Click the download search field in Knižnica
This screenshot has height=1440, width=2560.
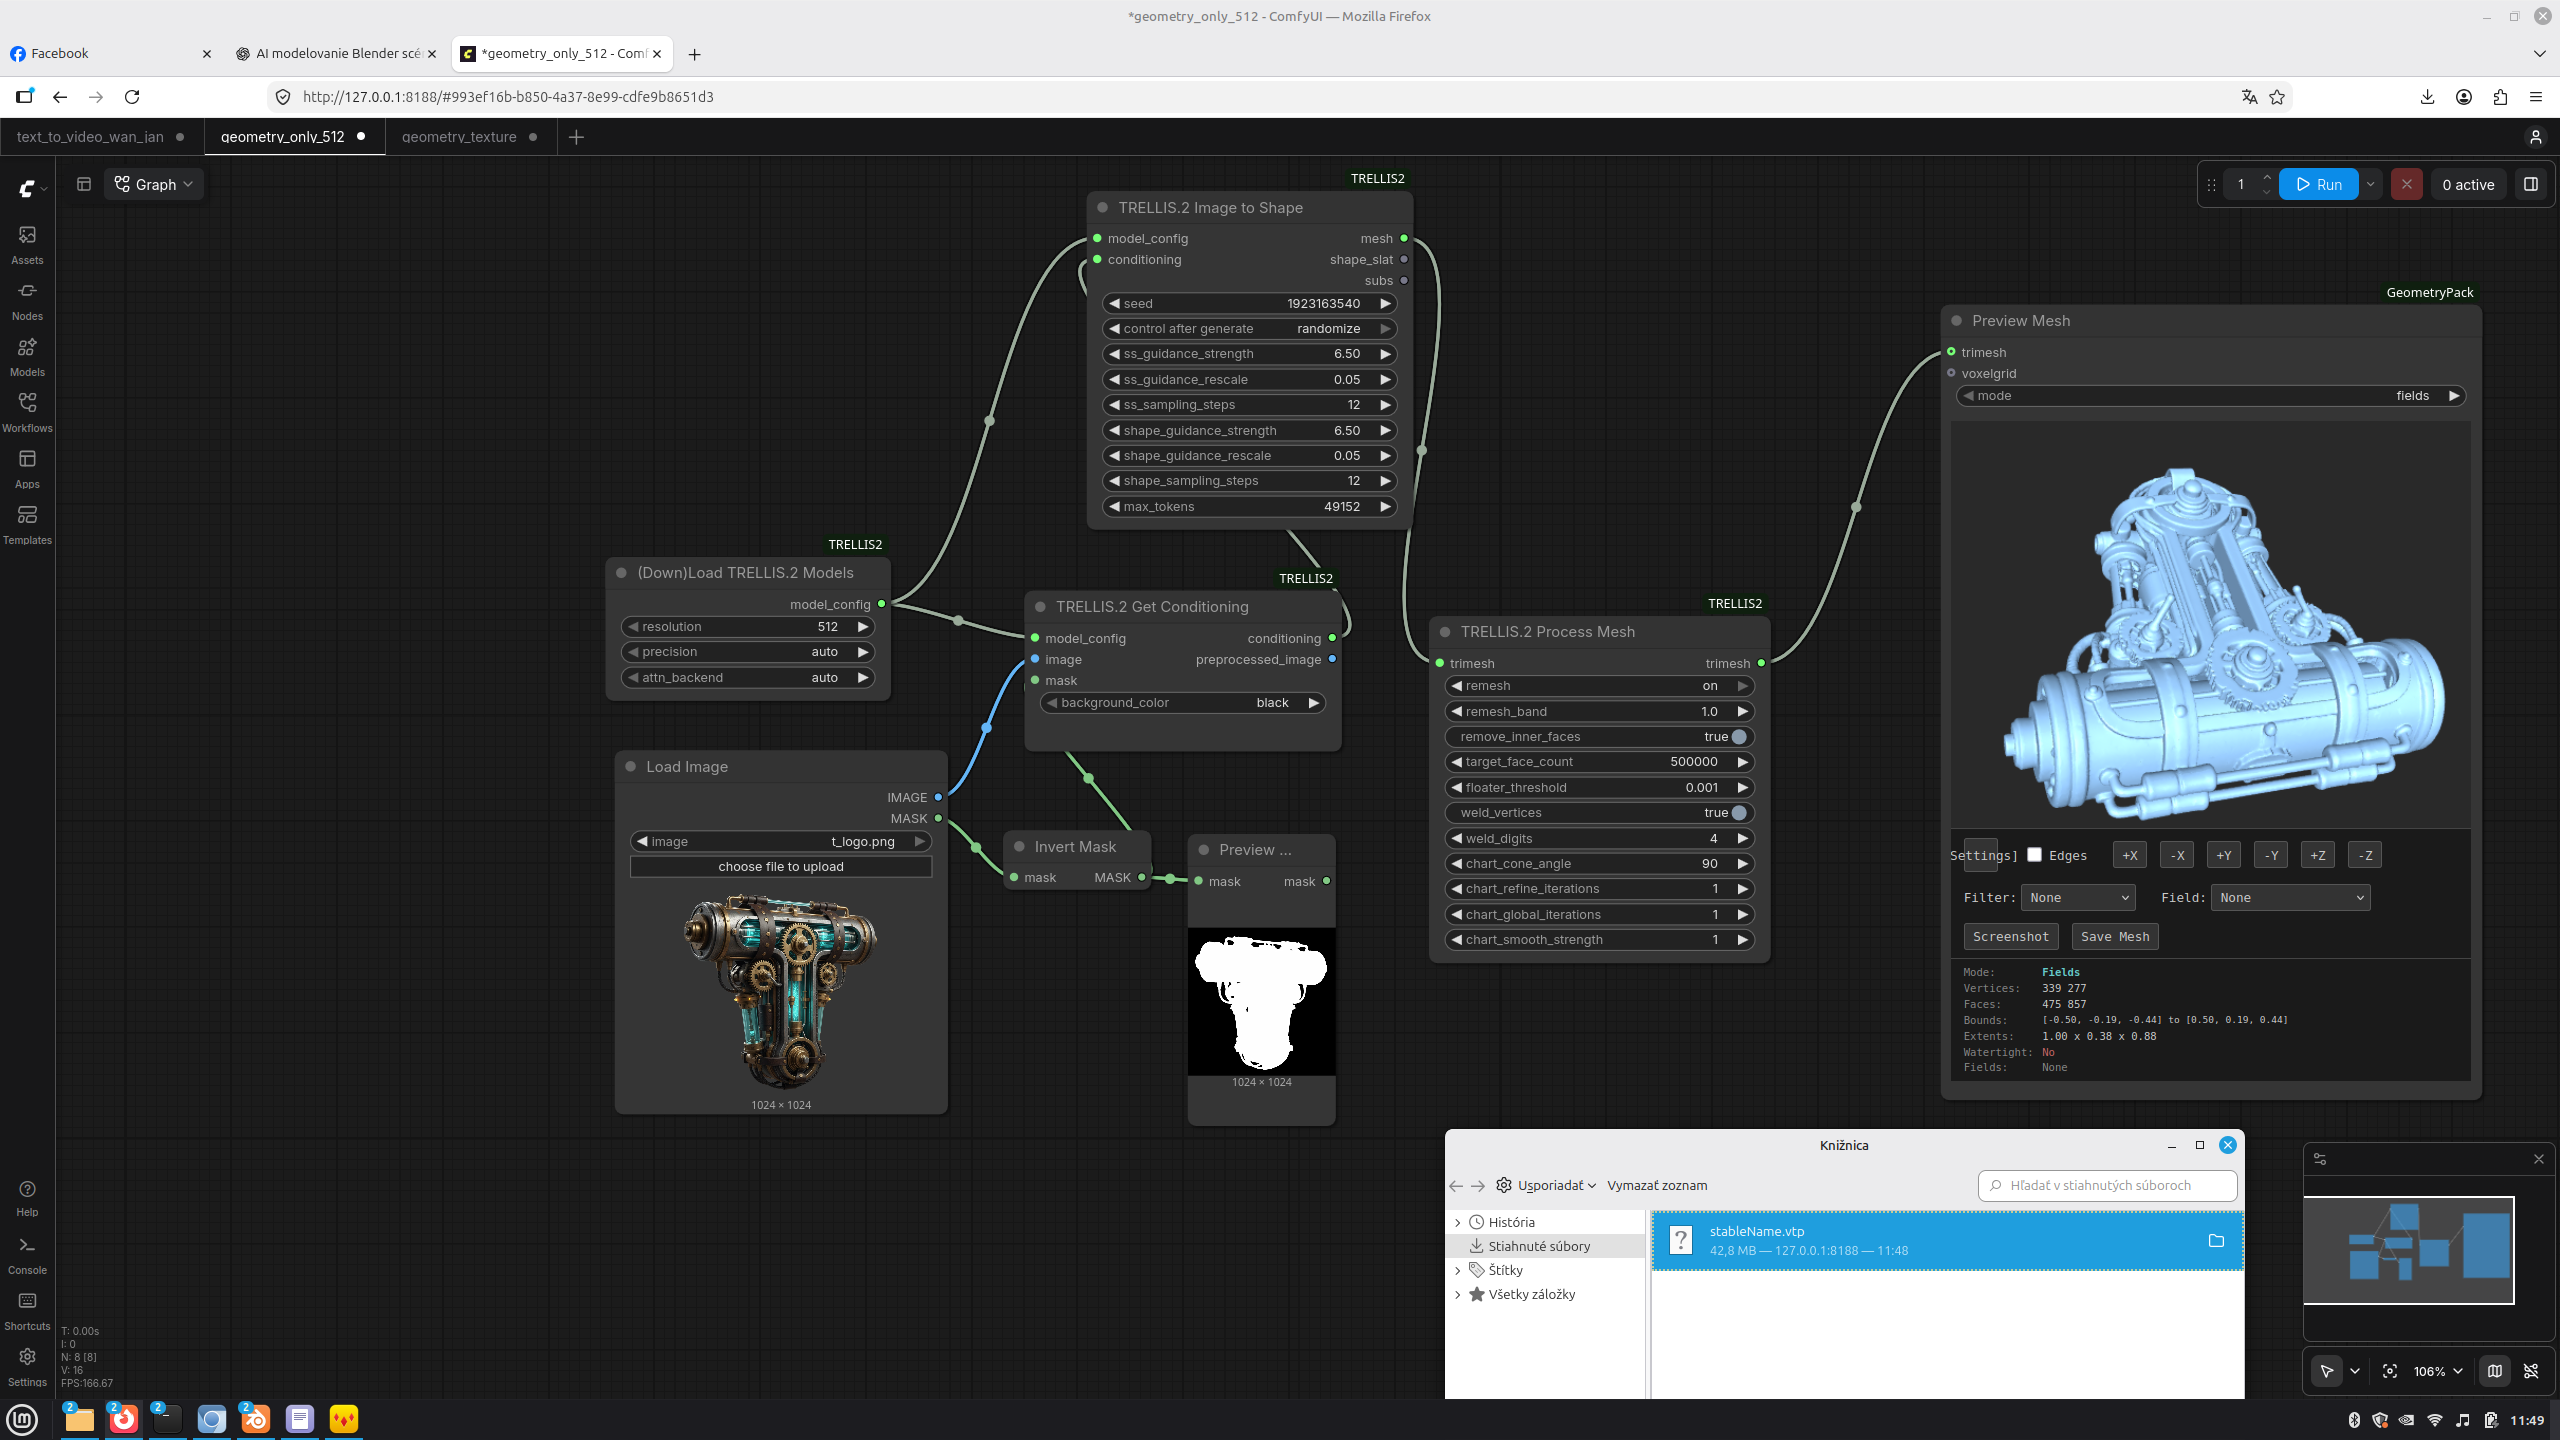pyautogui.click(x=2107, y=1185)
